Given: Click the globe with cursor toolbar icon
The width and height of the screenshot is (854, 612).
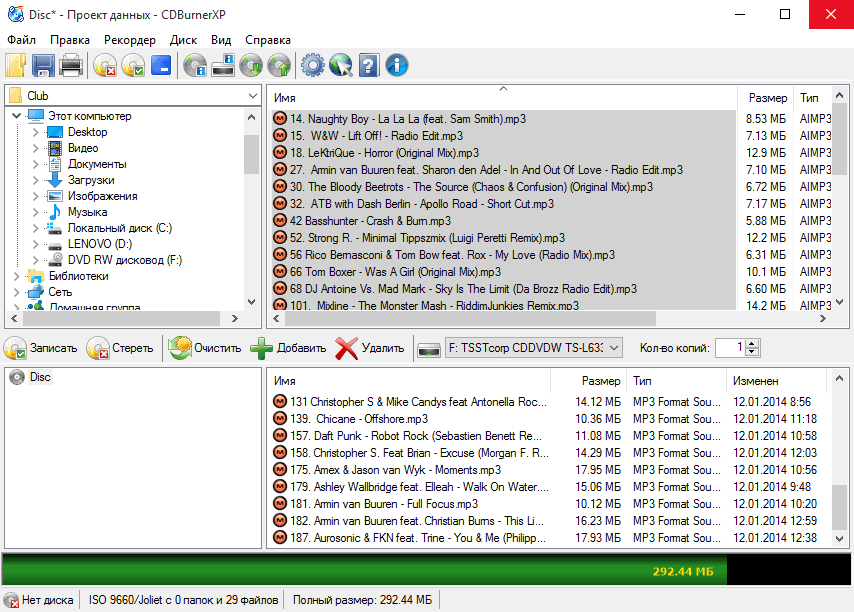Looking at the screenshot, I should (341, 65).
